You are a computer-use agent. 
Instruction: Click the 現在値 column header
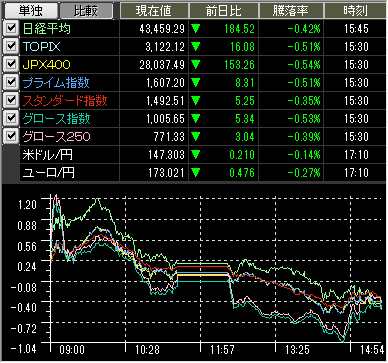[154, 11]
